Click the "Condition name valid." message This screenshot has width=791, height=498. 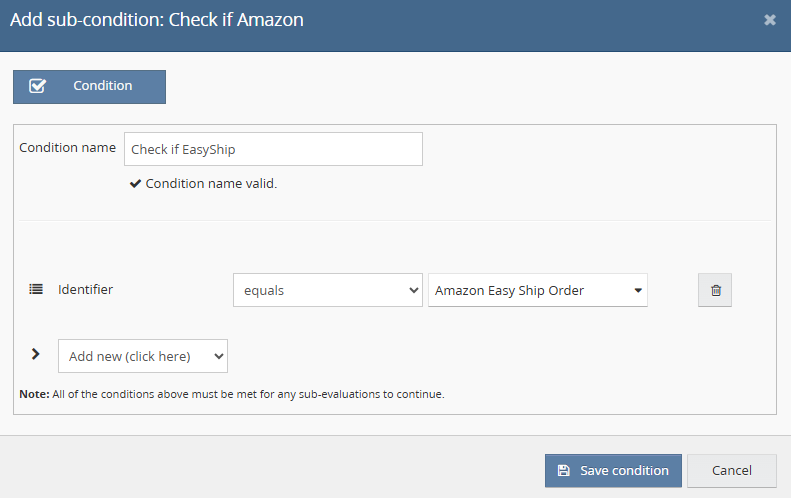pos(211,184)
